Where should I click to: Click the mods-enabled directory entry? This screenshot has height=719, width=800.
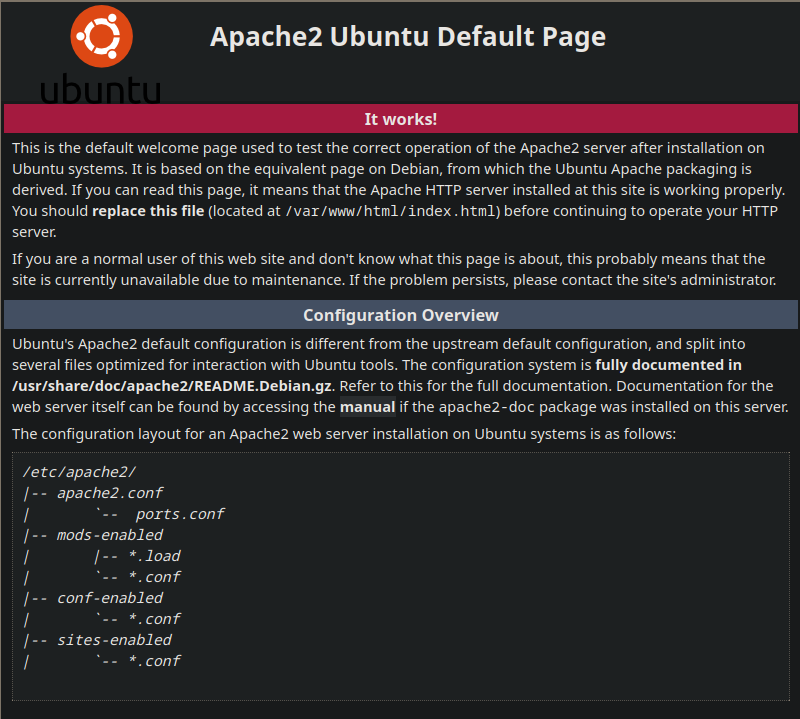click(109, 535)
